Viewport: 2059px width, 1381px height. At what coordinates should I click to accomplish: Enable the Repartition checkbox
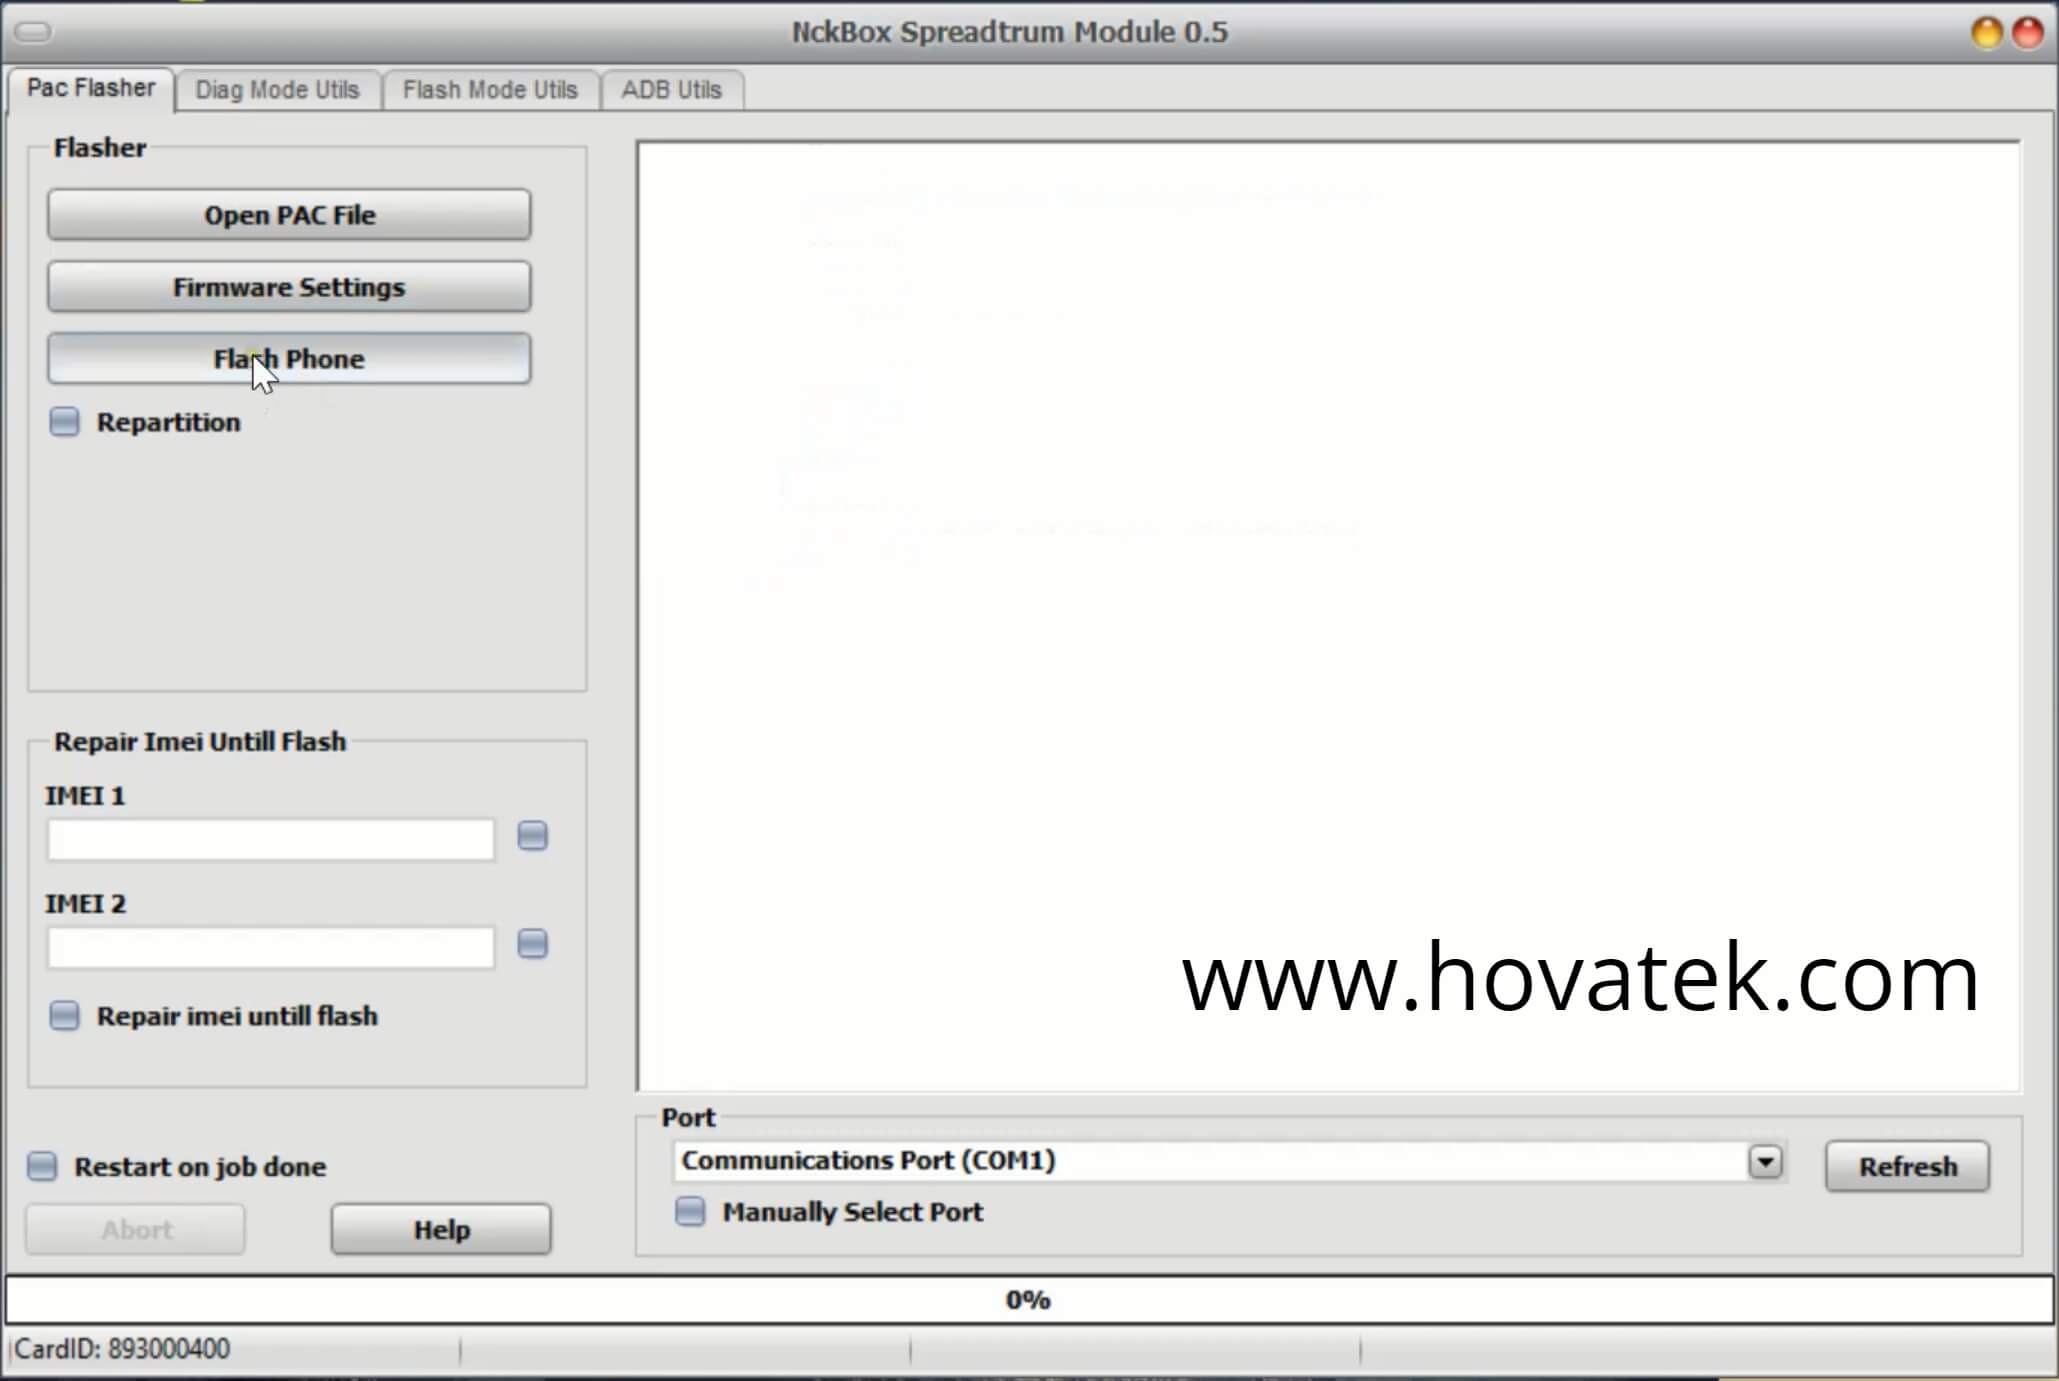click(64, 422)
